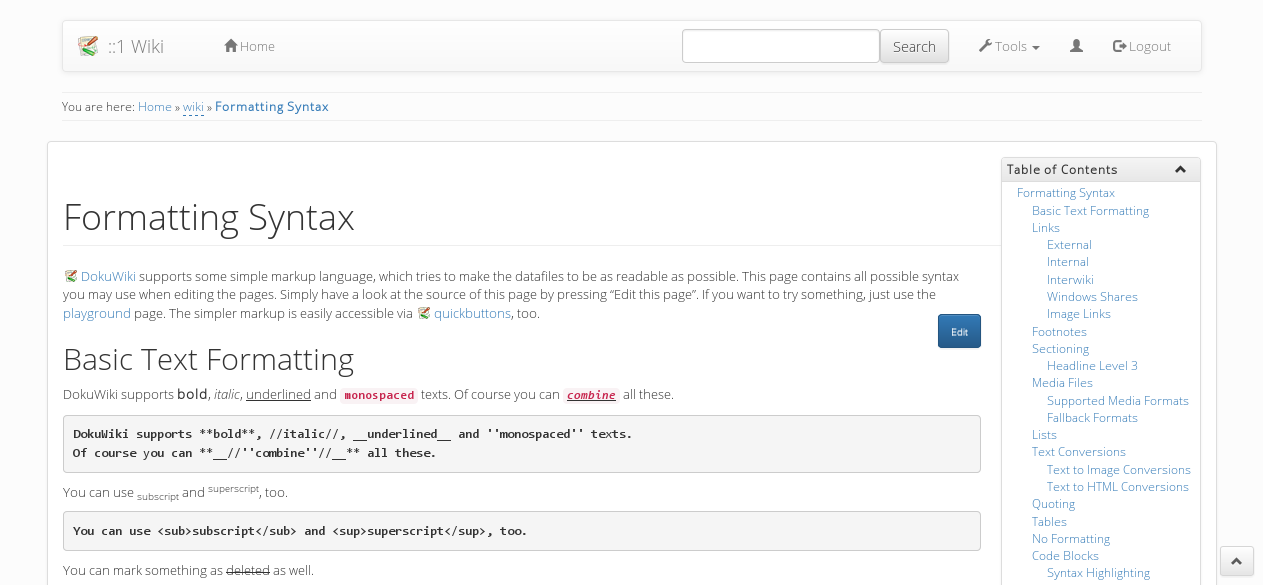
Task: Click the subscript/superscript code block
Action: [x=522, y=531]
